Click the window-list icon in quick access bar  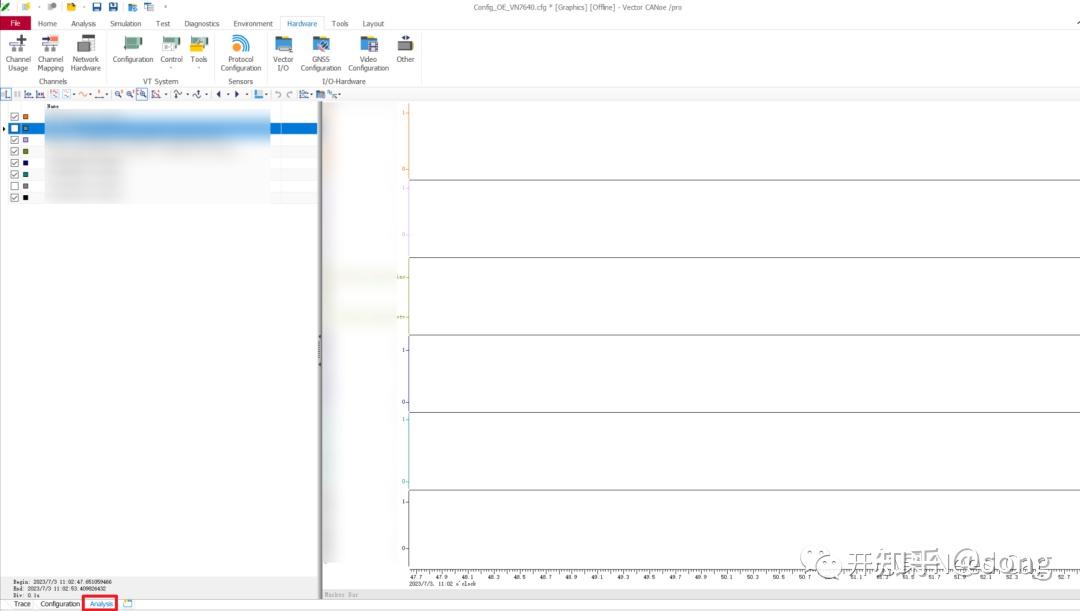tap(149, 7)
